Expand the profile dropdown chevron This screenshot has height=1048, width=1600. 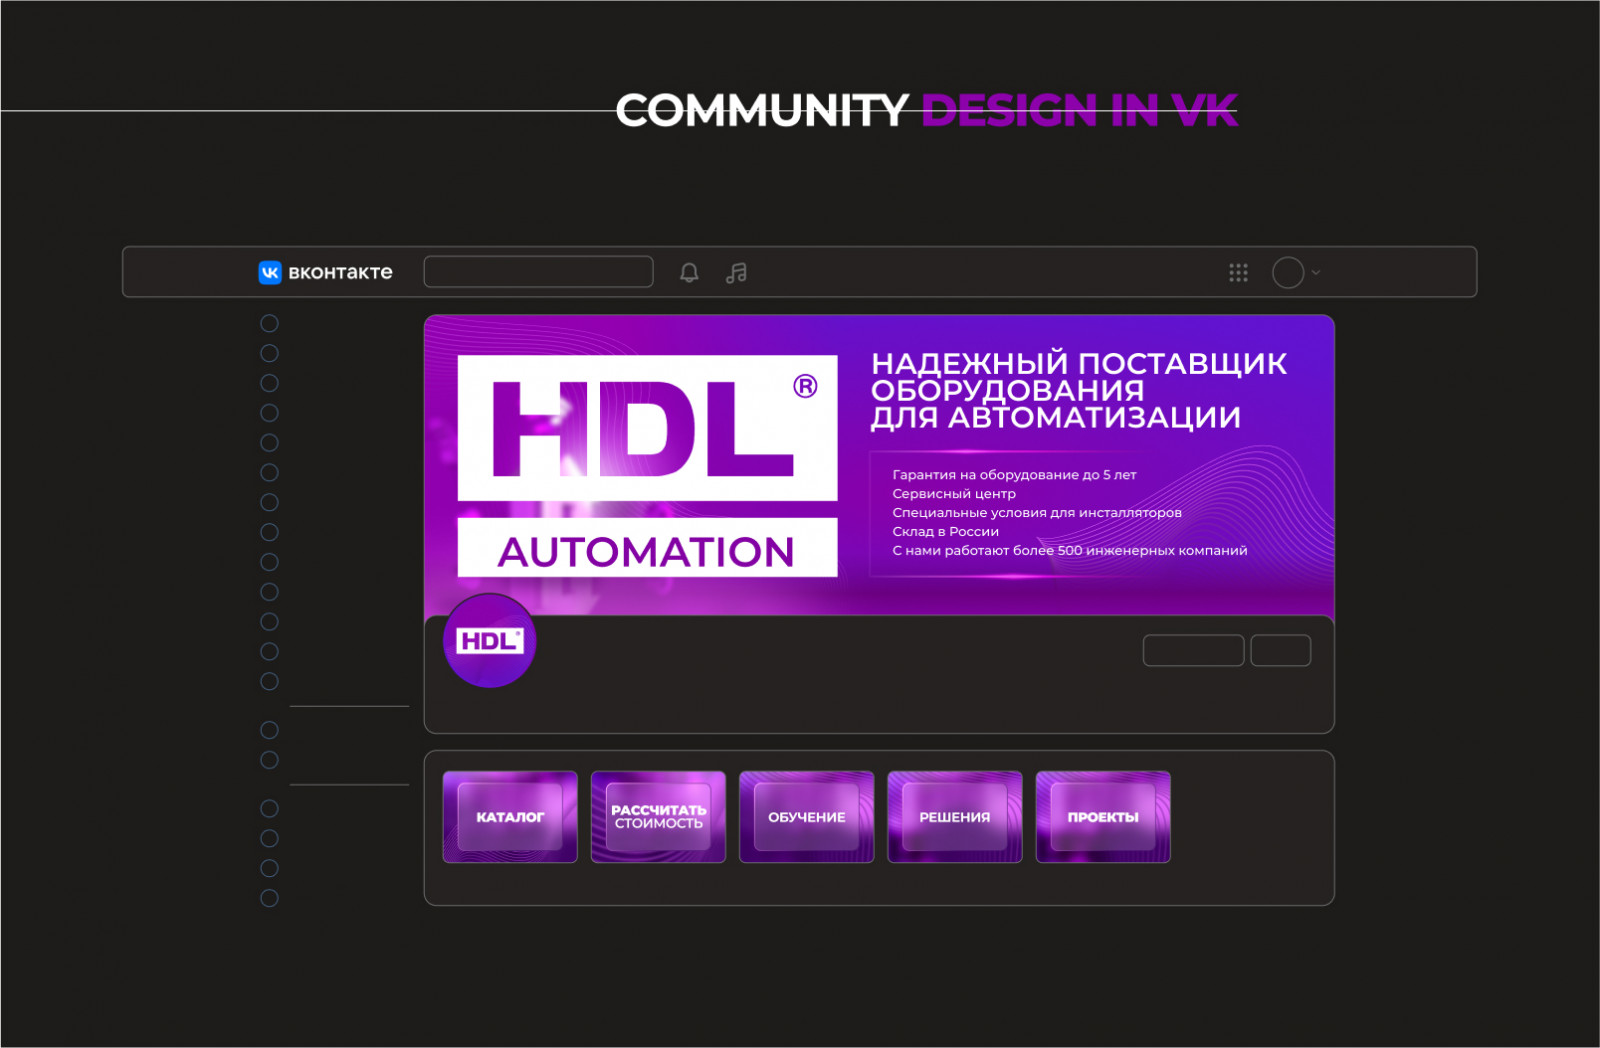pyautogui.click(x=1316, y=272)
